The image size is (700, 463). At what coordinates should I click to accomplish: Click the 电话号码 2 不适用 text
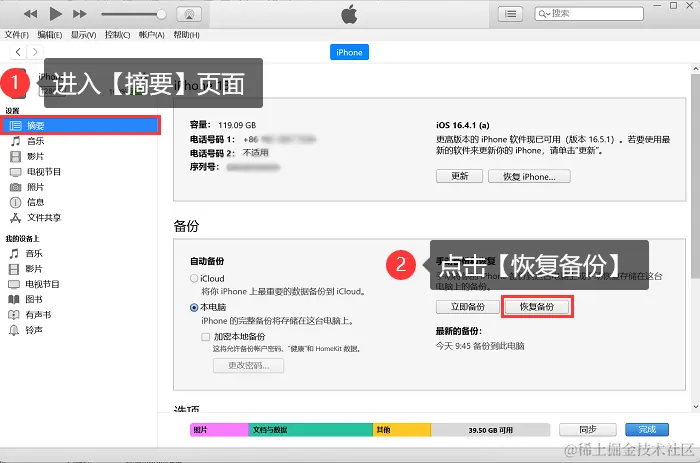(x=229, y=153)
